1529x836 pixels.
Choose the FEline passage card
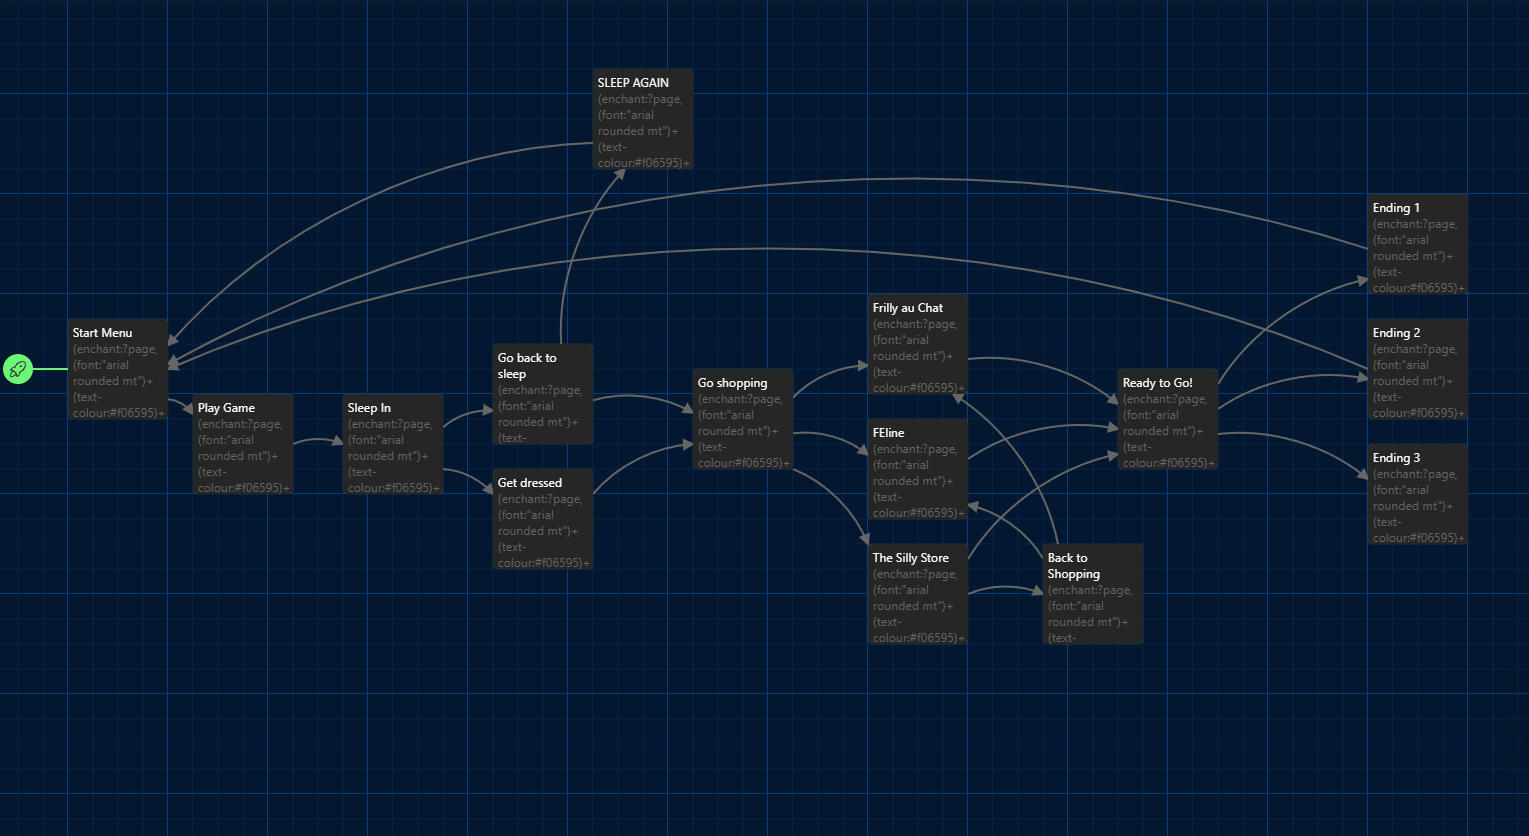click(918, 469)
